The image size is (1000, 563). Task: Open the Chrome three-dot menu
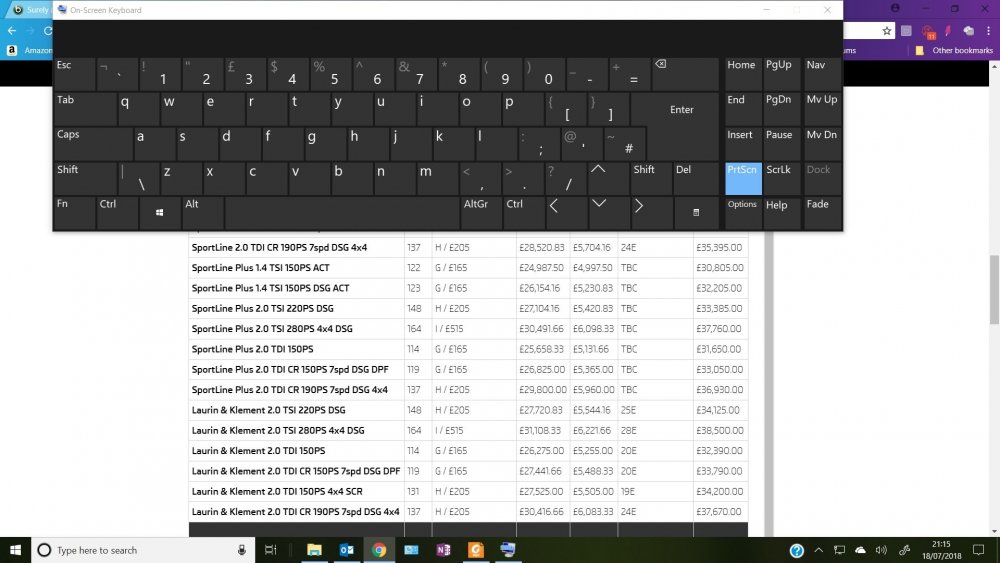[988, 31]
